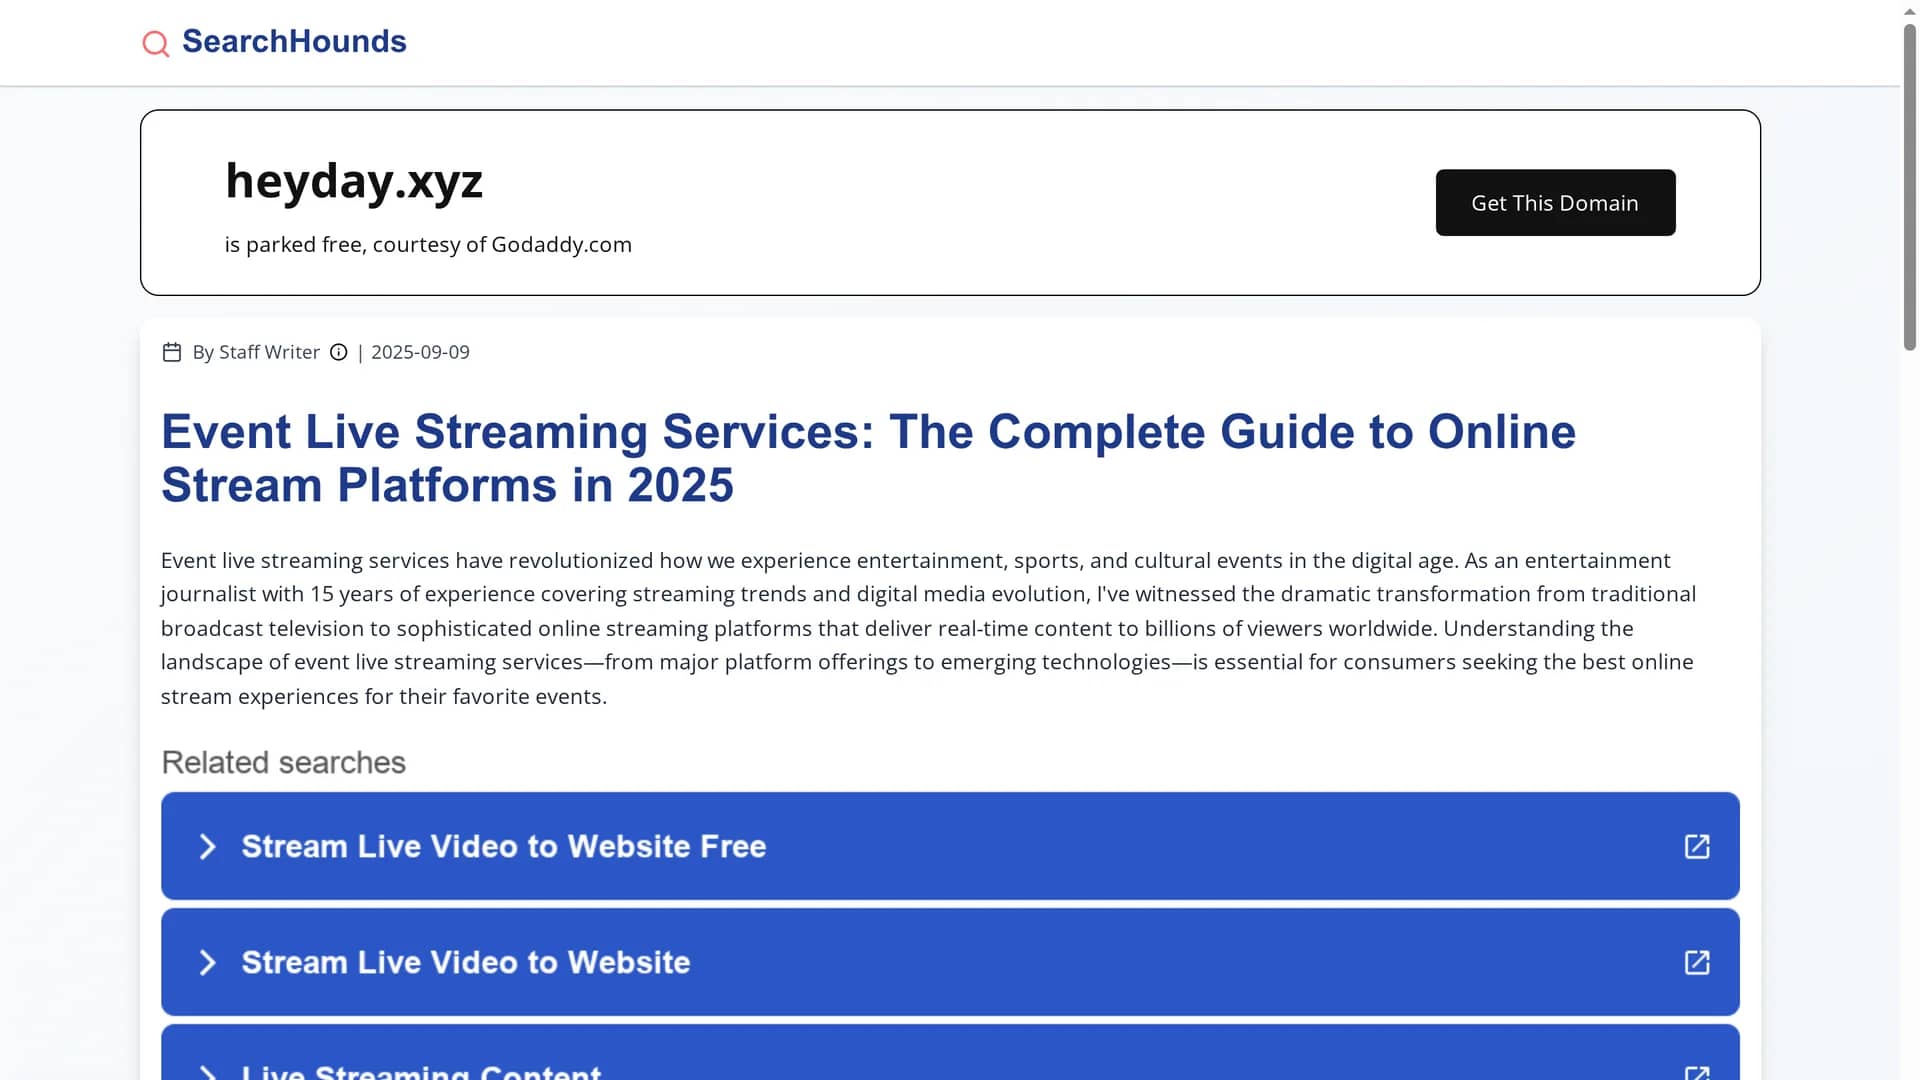Open the info icon next to Staff Writer

[339, 352]
